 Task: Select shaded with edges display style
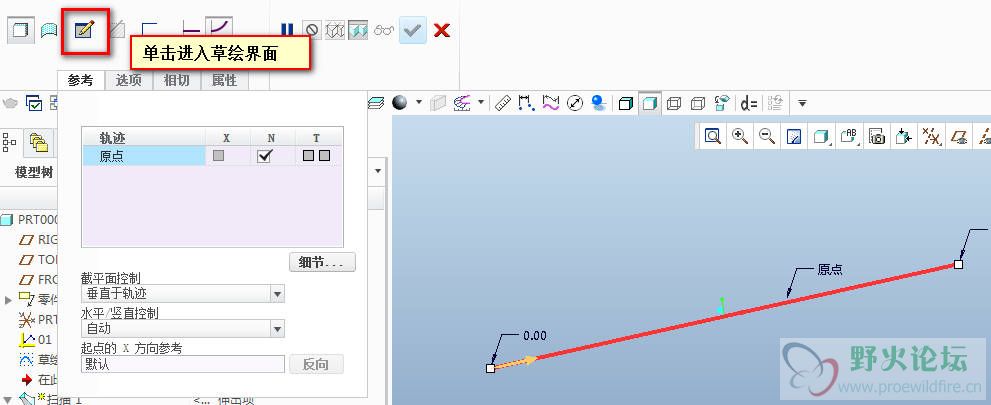pos(625,103)
